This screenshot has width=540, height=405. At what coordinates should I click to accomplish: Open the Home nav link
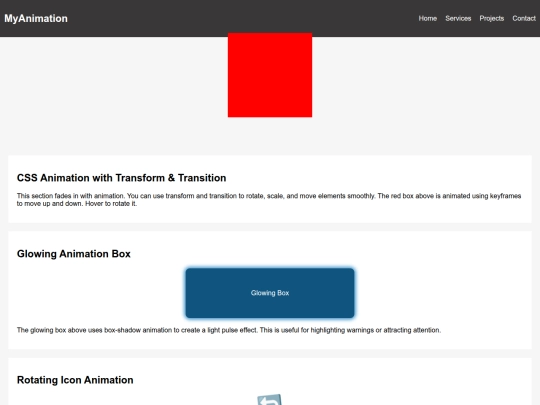428,18
